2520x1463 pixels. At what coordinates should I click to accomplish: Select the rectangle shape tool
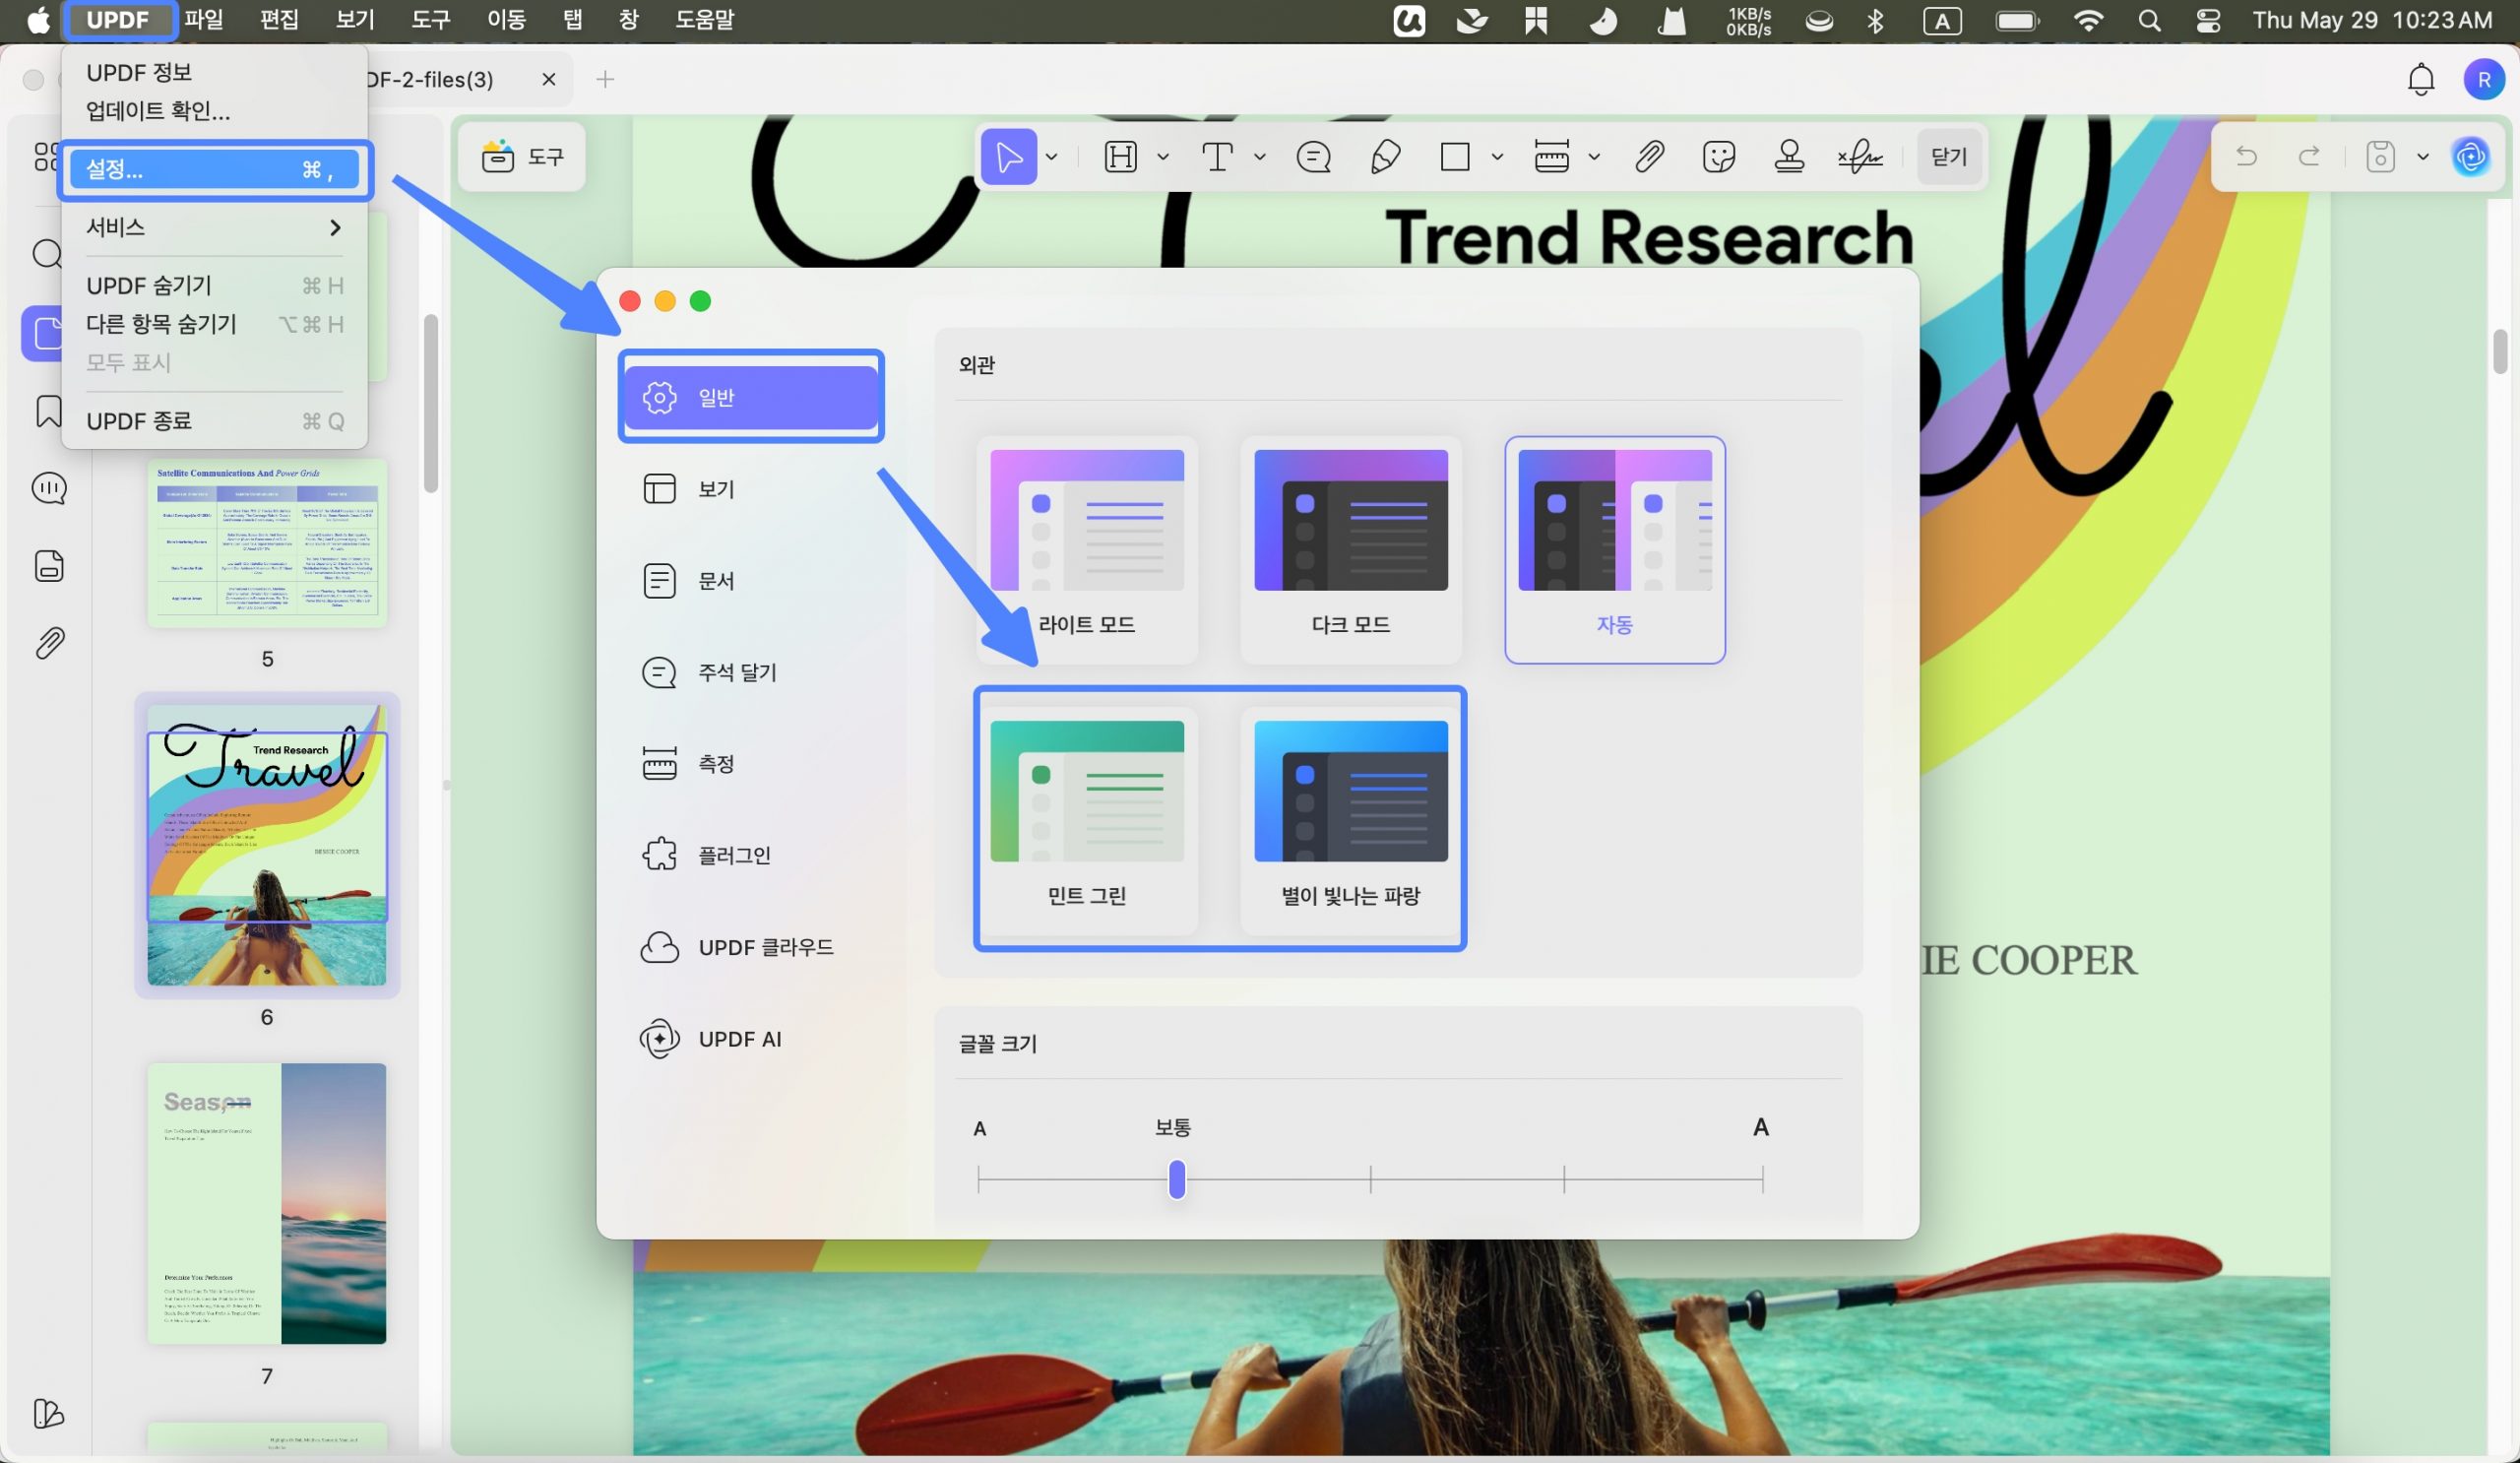point(1455,157)
